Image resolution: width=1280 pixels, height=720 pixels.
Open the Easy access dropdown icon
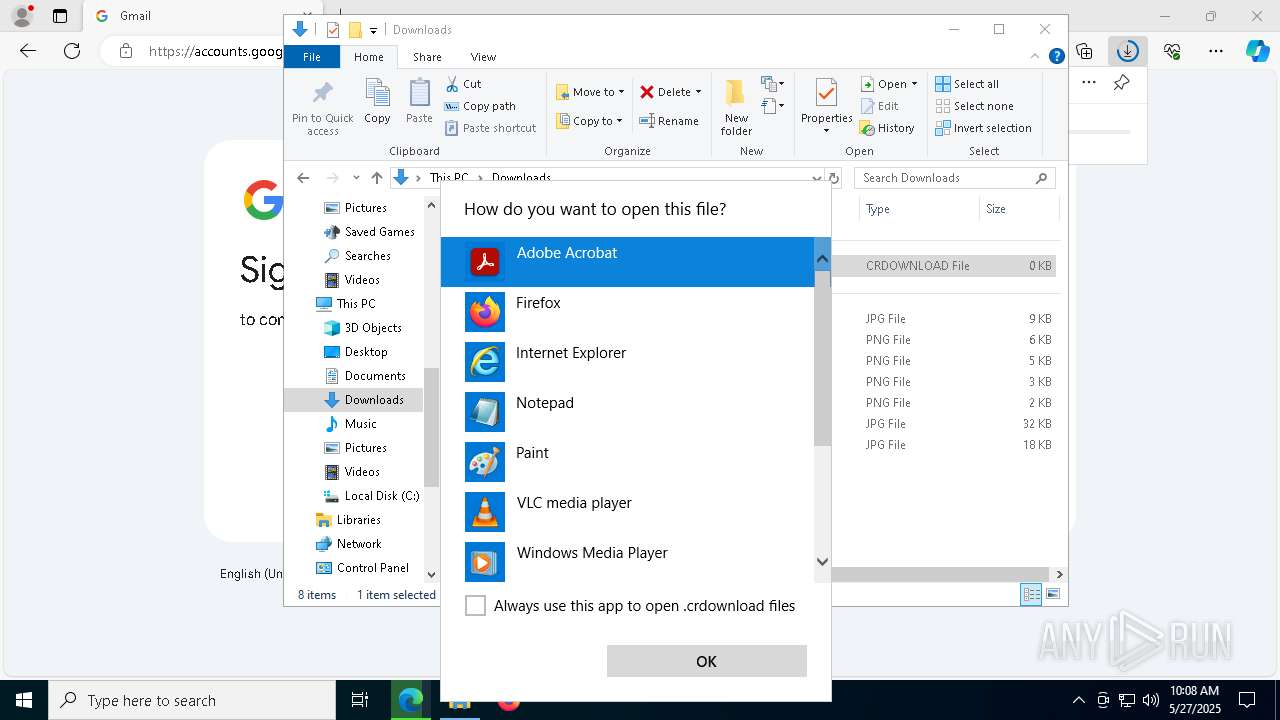point(773,106)
